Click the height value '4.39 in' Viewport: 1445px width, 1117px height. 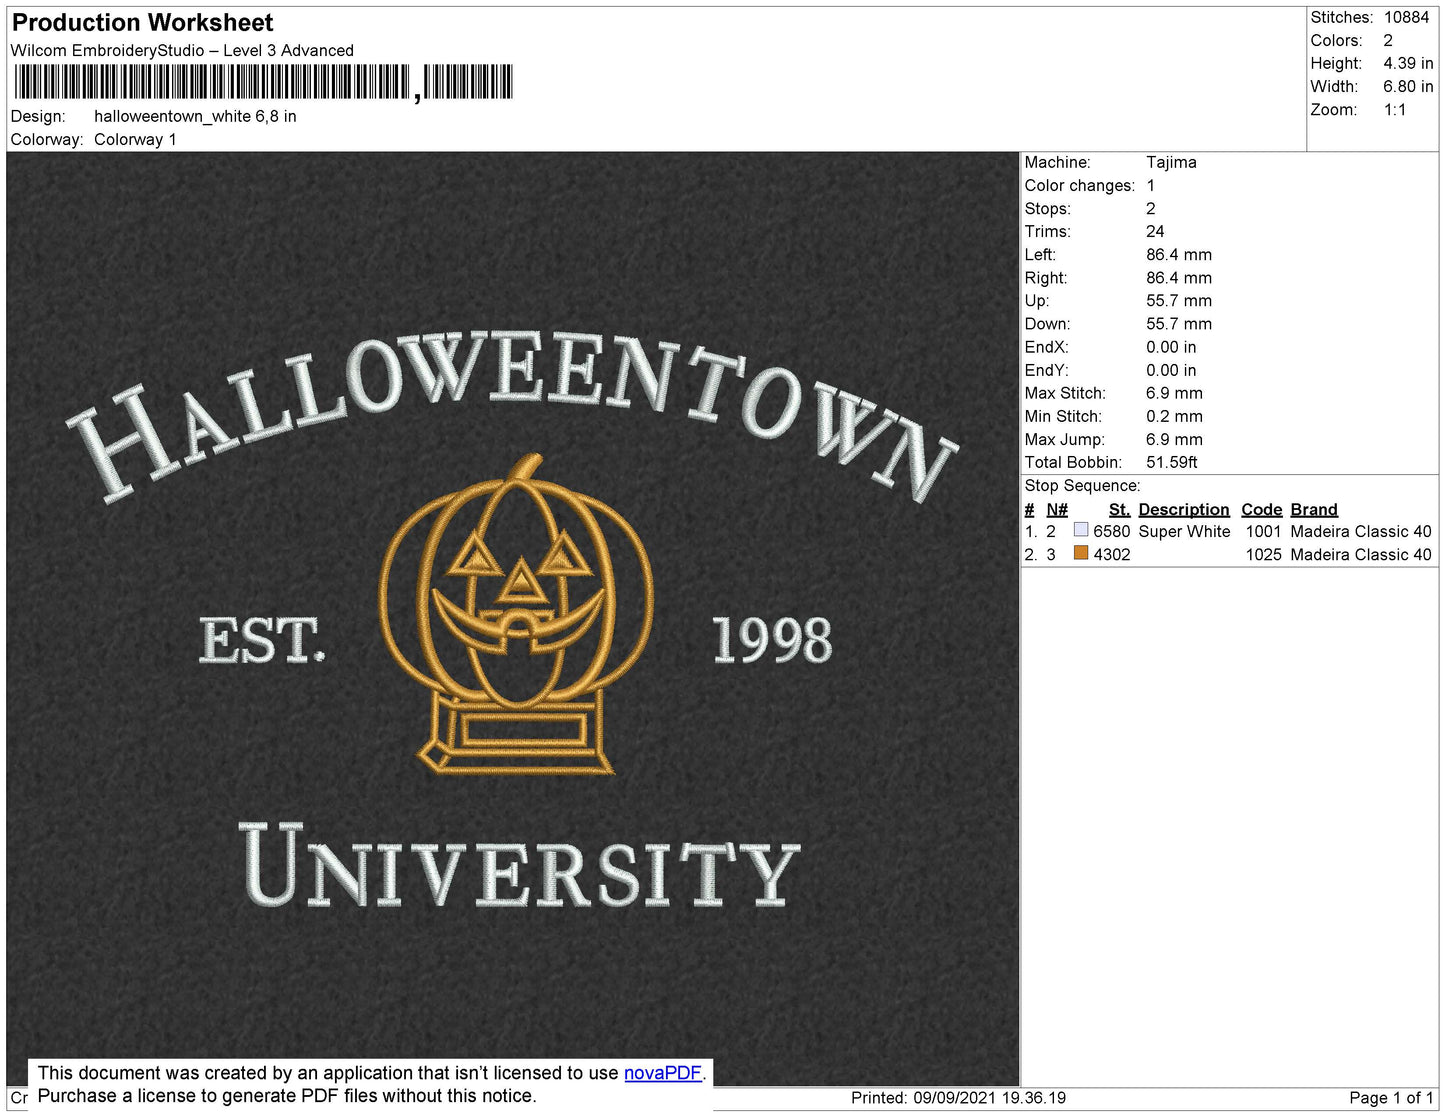[x=1408, y=63]
